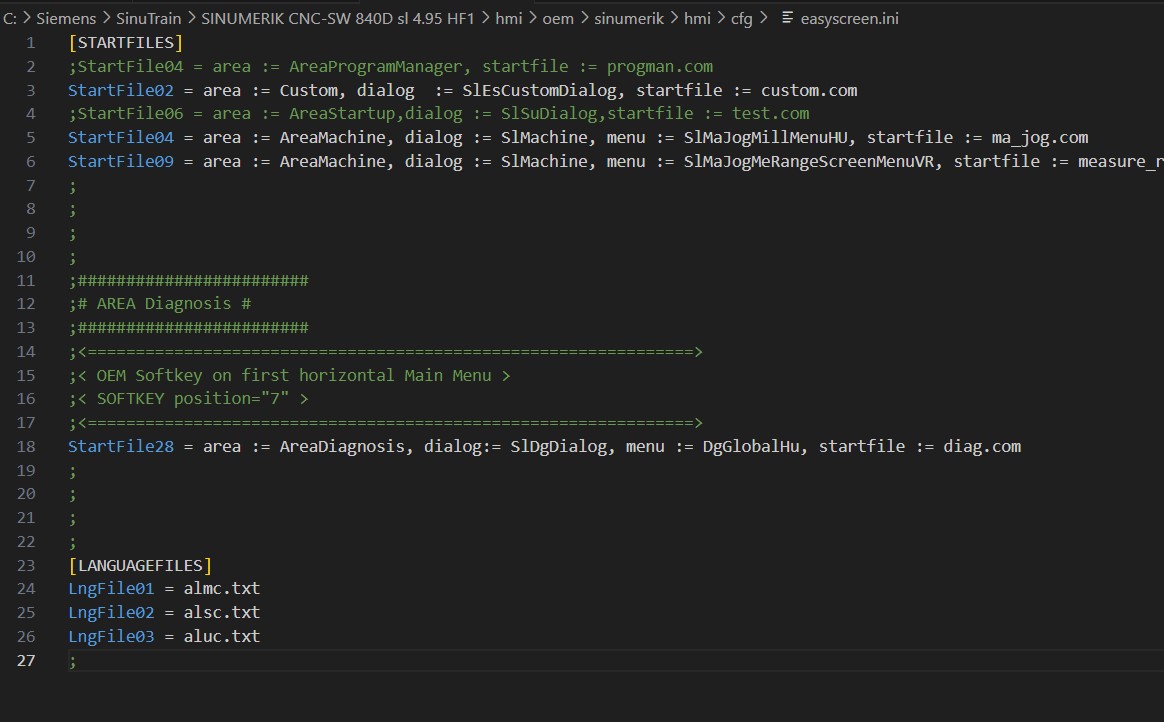
Task: Click the [LANGUAGEFILES] section header
Action: click(140, 565)
